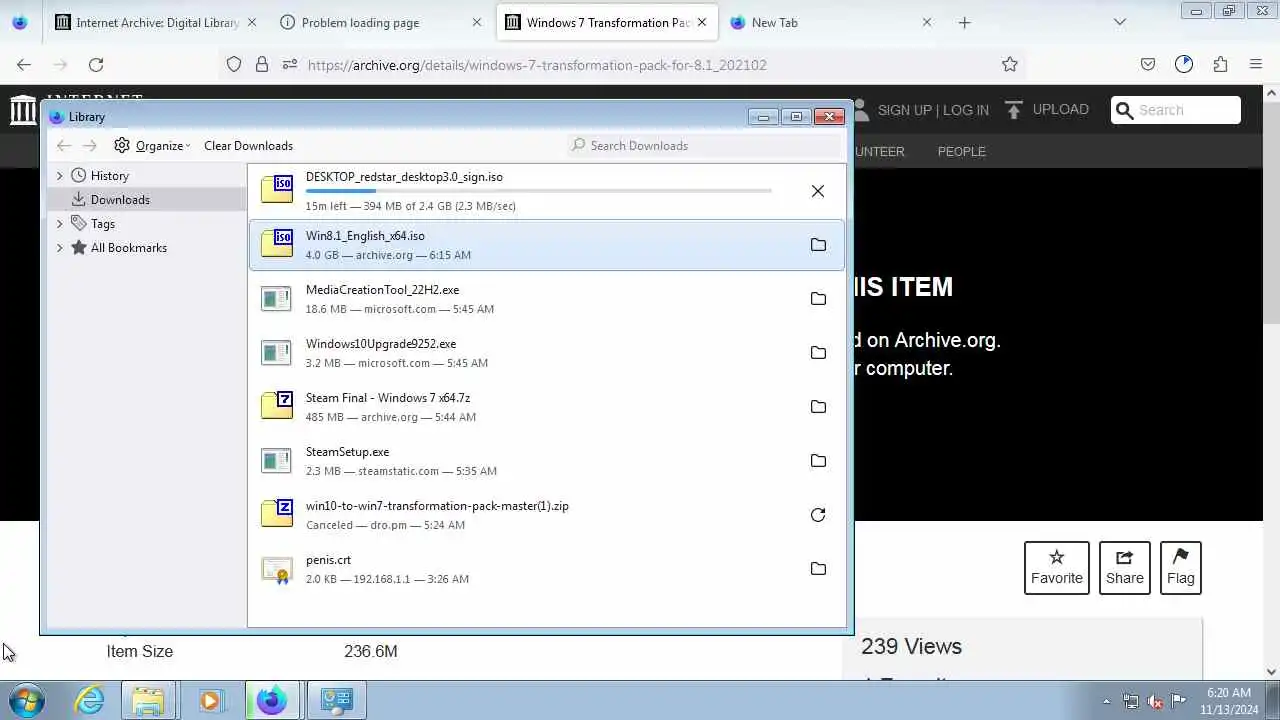
Task: Open the list all tabs dropdown
Action: coord(1120,22)
